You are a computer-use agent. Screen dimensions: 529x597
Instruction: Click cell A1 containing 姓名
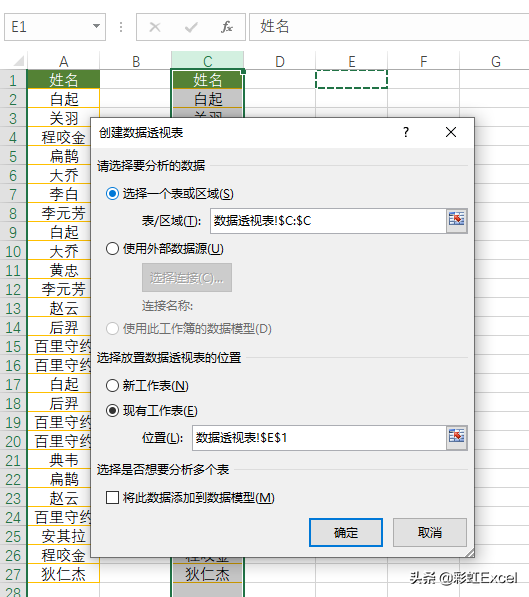pyautogui.click(x=63, y=80)
